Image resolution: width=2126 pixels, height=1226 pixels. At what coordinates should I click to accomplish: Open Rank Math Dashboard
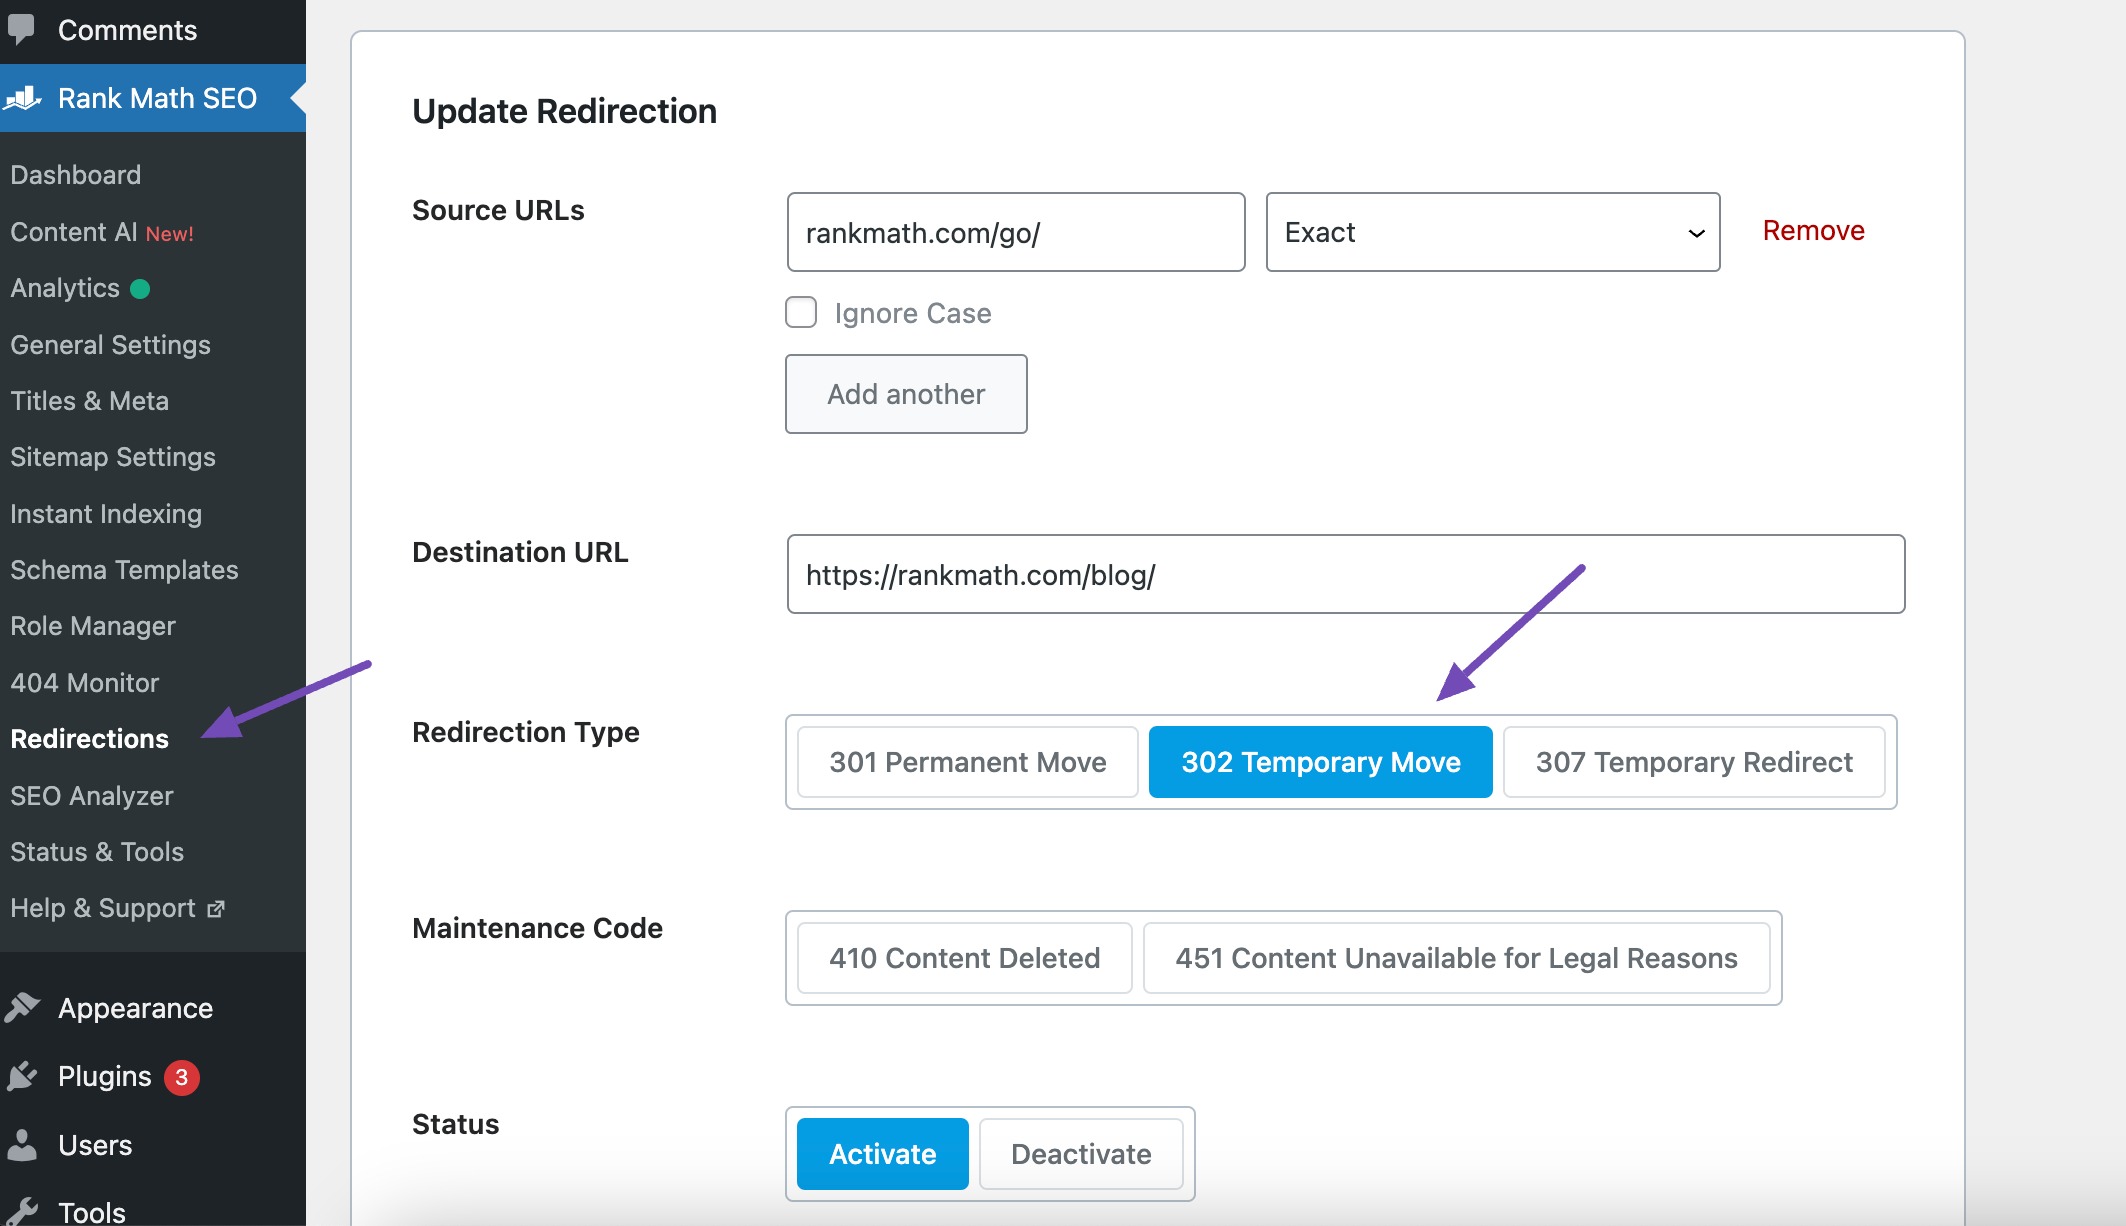(76, 175)
